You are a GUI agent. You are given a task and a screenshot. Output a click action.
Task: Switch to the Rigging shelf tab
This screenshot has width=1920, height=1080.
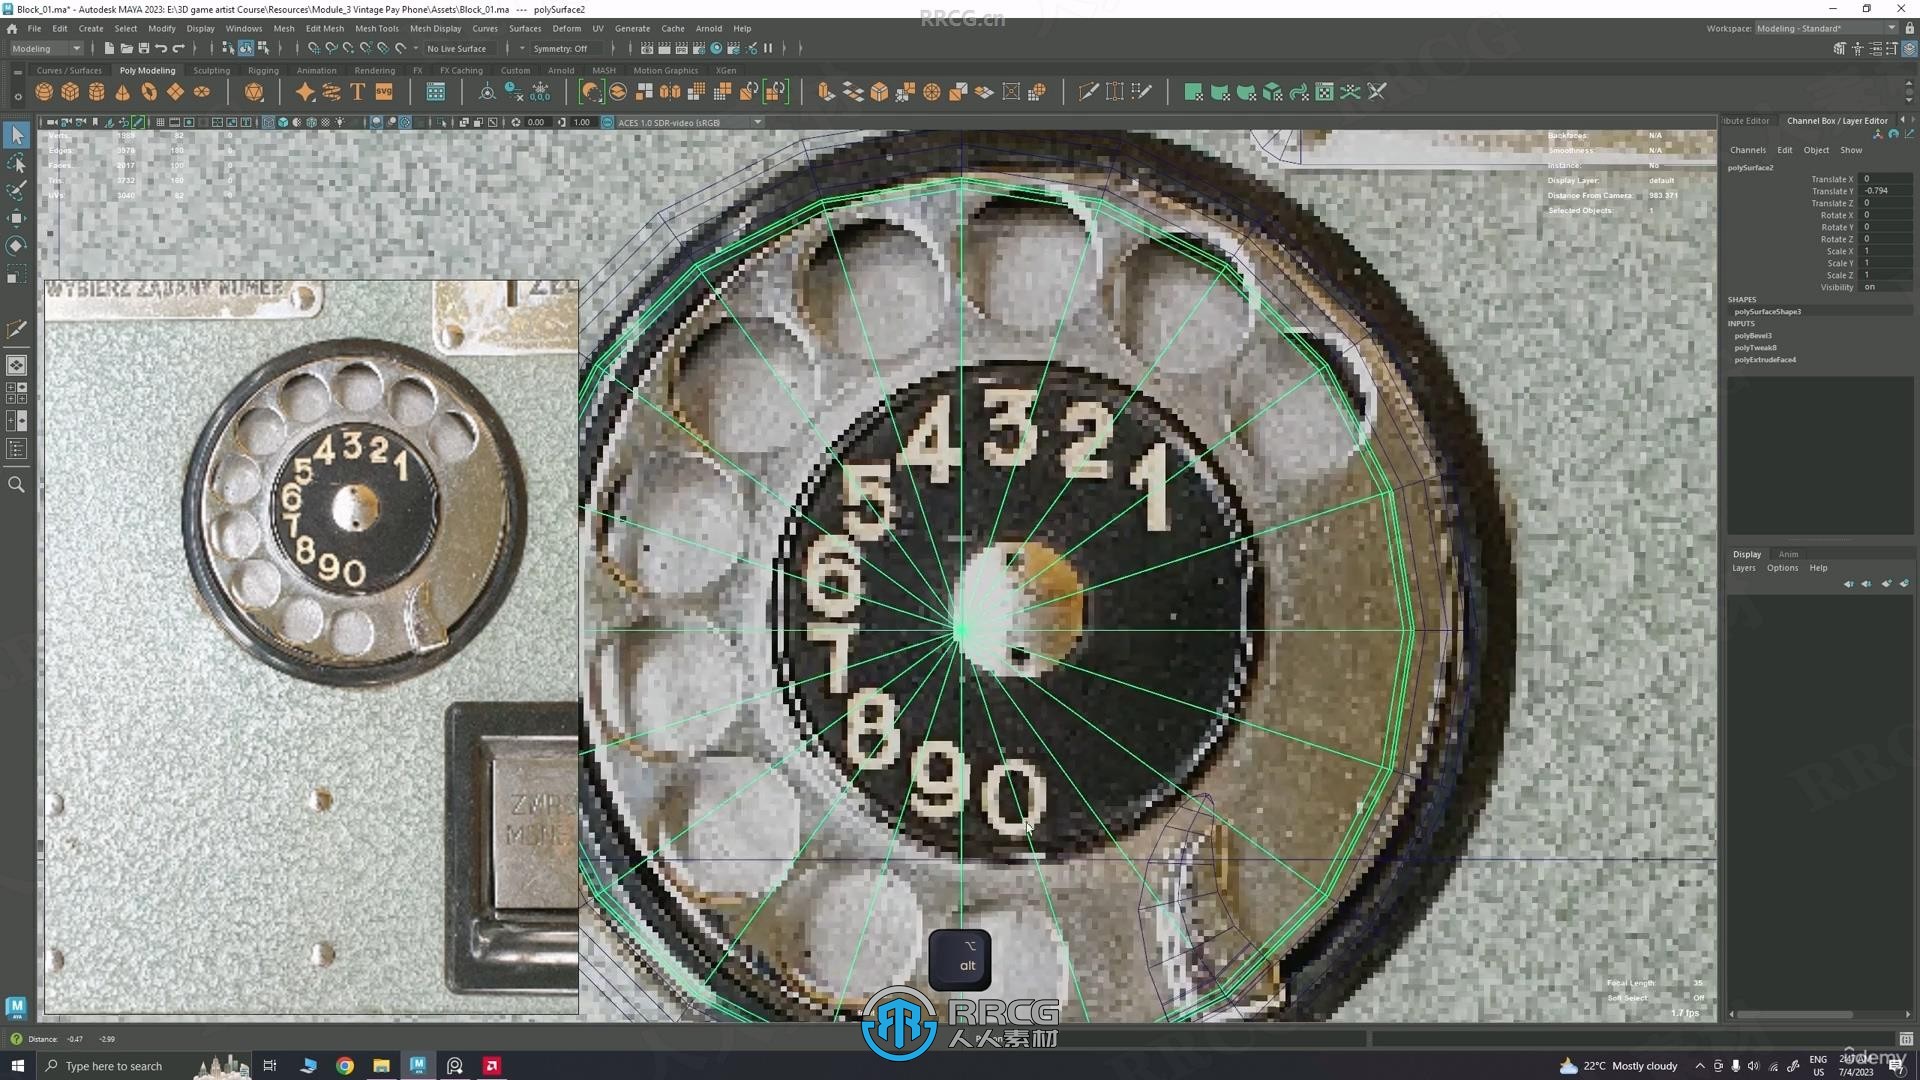[263, 71]
